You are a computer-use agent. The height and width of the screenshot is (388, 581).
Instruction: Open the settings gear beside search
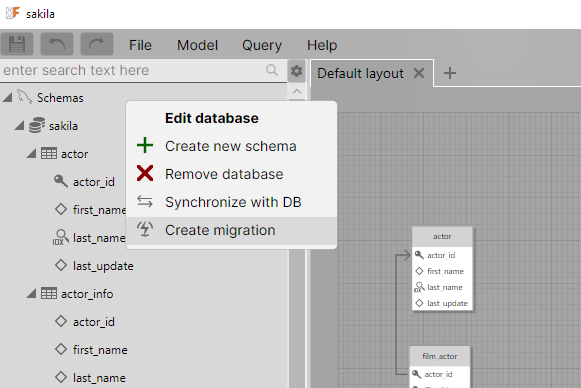tap(296, 70)
